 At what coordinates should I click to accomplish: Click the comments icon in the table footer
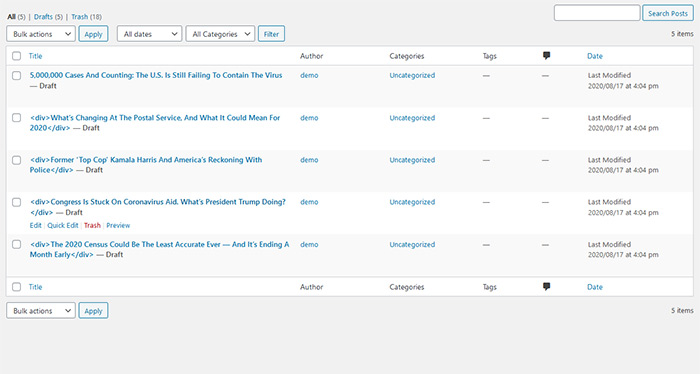(x=546, y=287)
